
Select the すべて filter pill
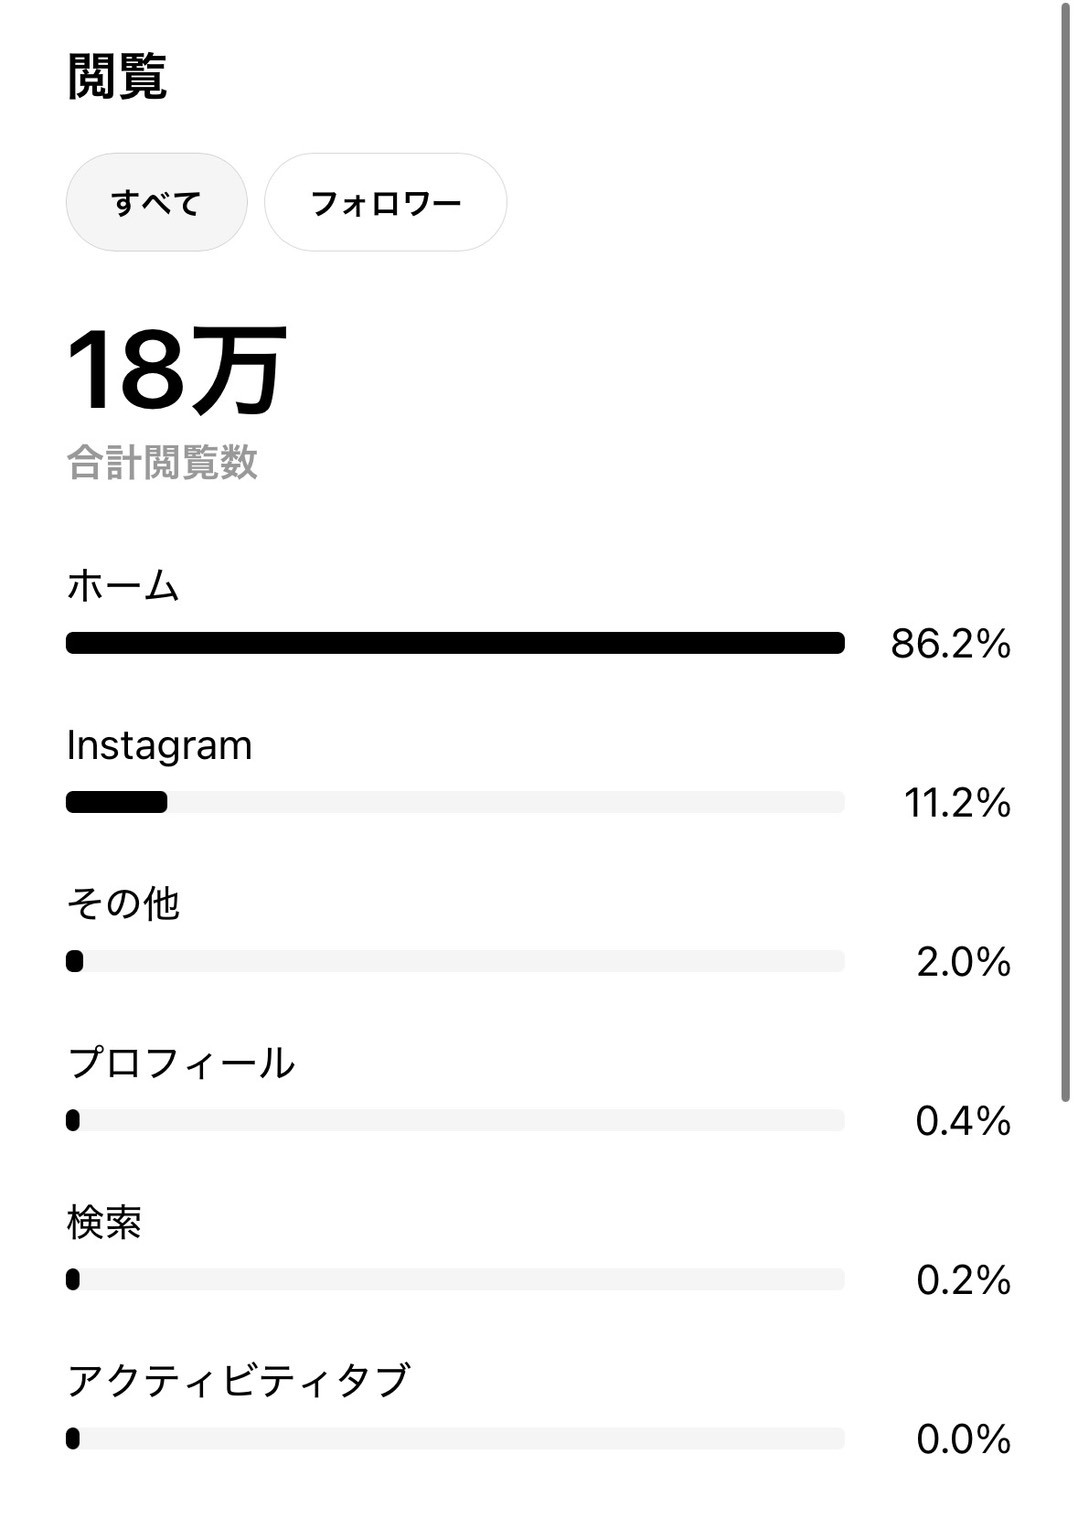(156, 202)
